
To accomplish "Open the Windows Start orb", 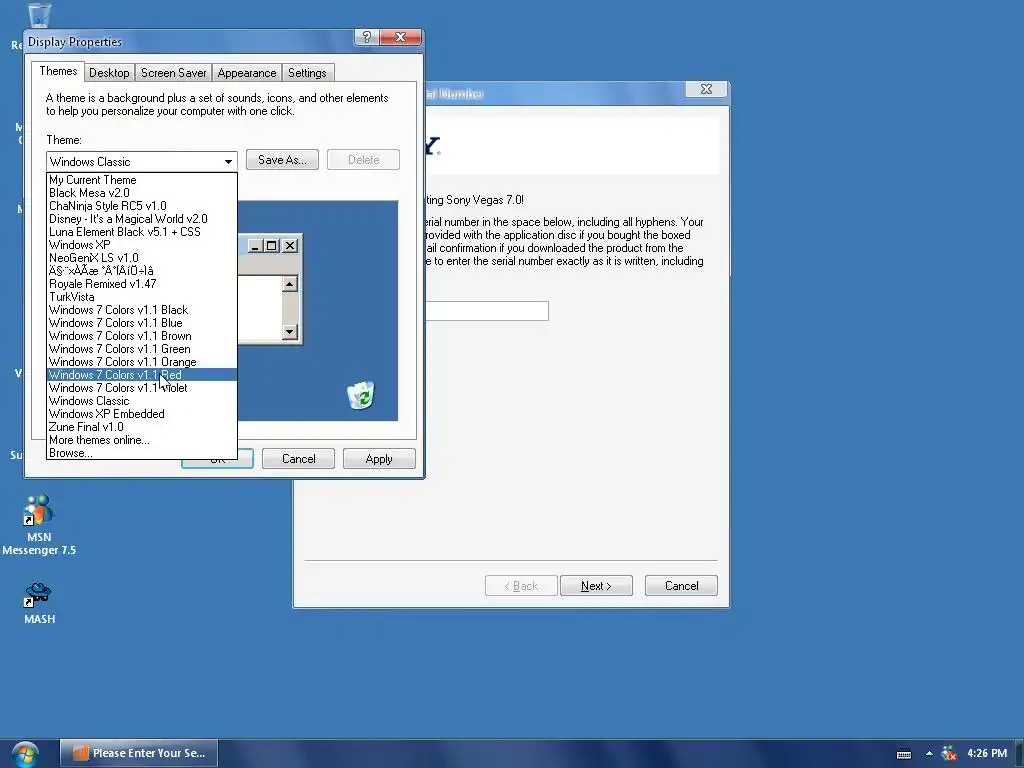I will click(25, 754).
